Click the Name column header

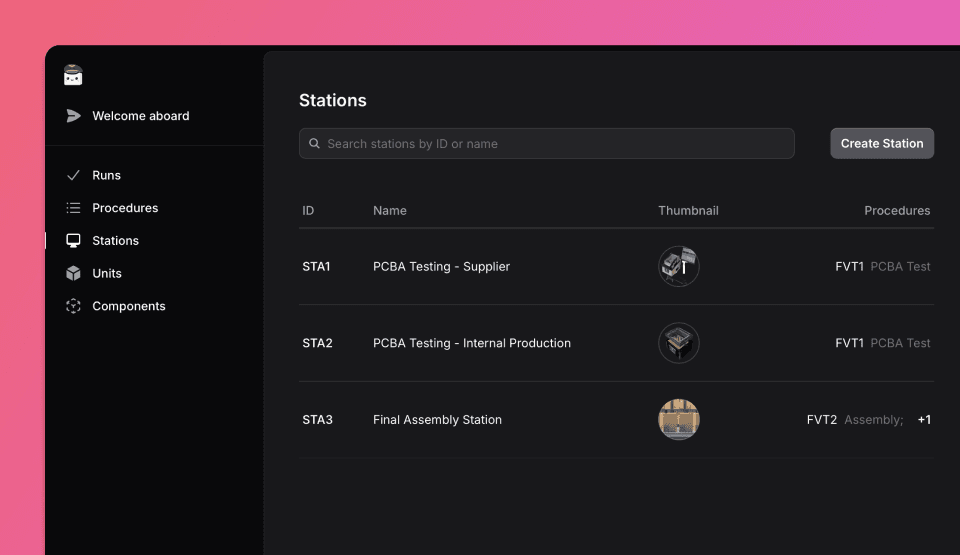tap(389, 211)
